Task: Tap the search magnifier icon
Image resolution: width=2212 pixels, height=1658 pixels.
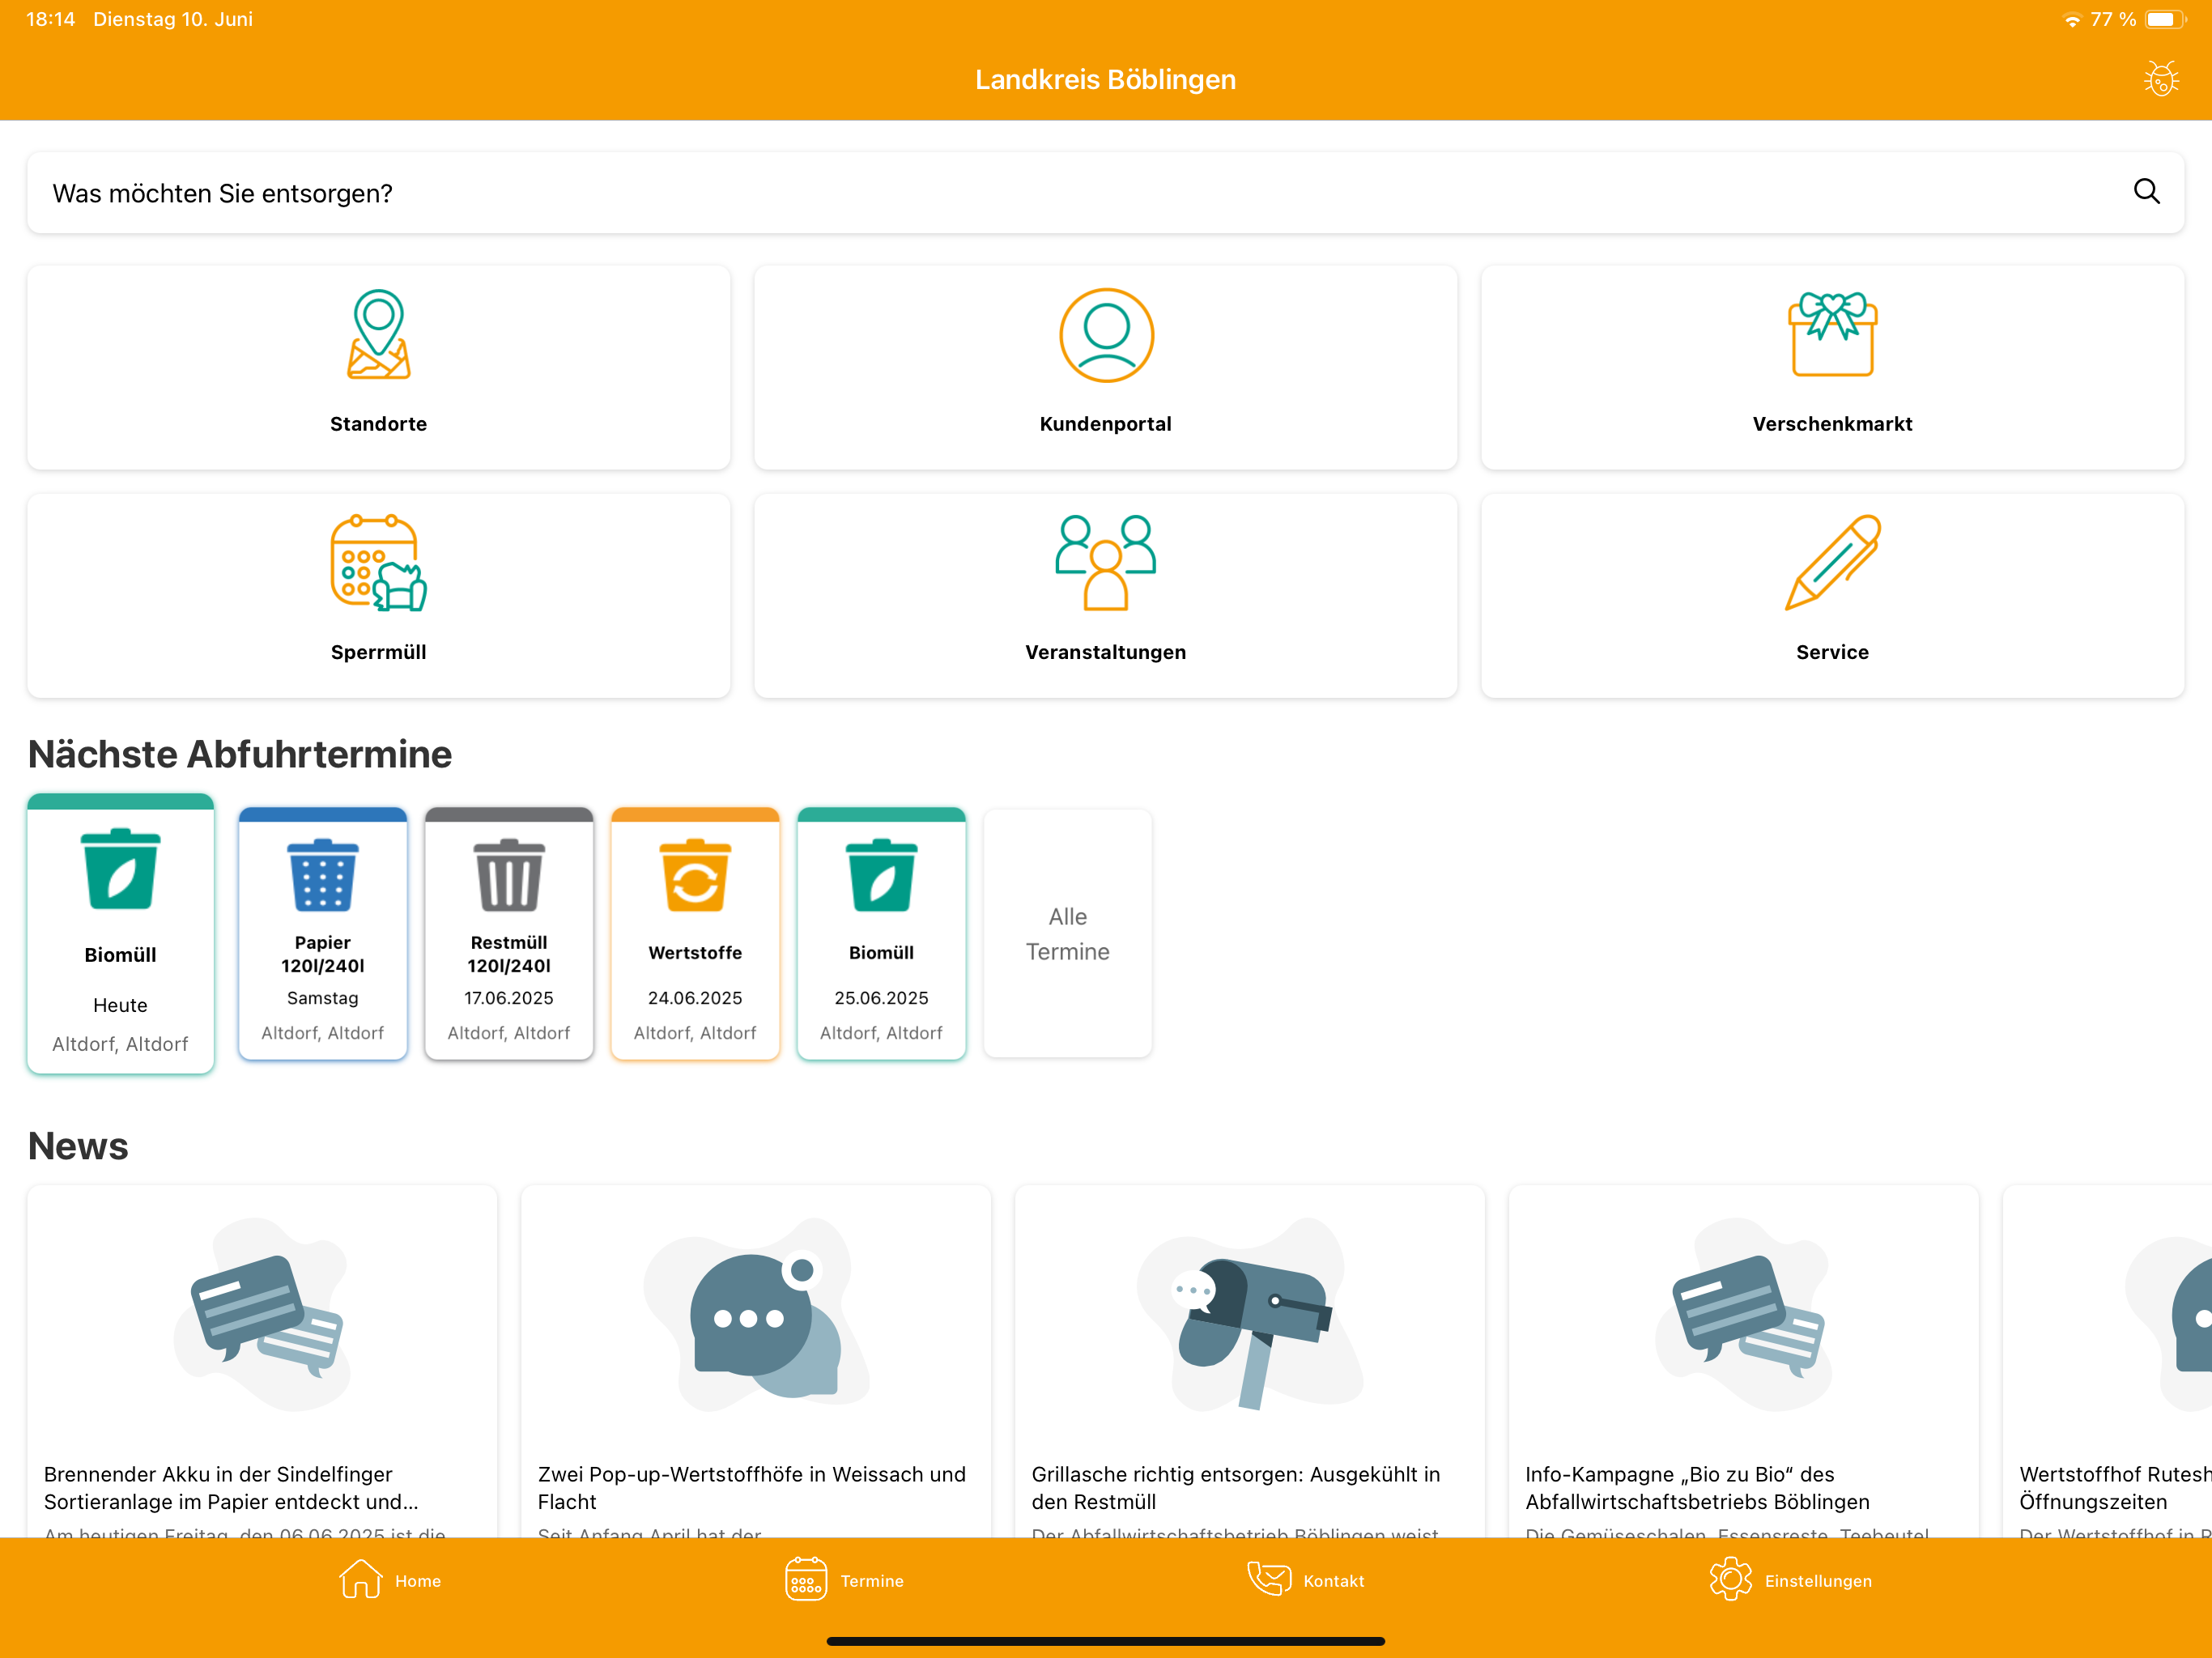Action: pyautogui.click(x=2146, y=191)
